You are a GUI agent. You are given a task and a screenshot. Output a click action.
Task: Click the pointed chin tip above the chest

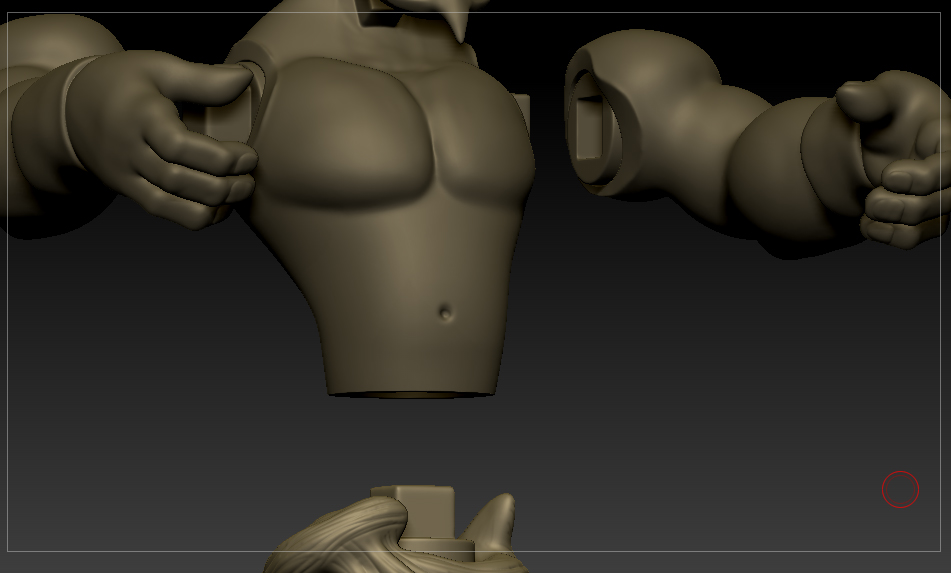coord(460,24)
